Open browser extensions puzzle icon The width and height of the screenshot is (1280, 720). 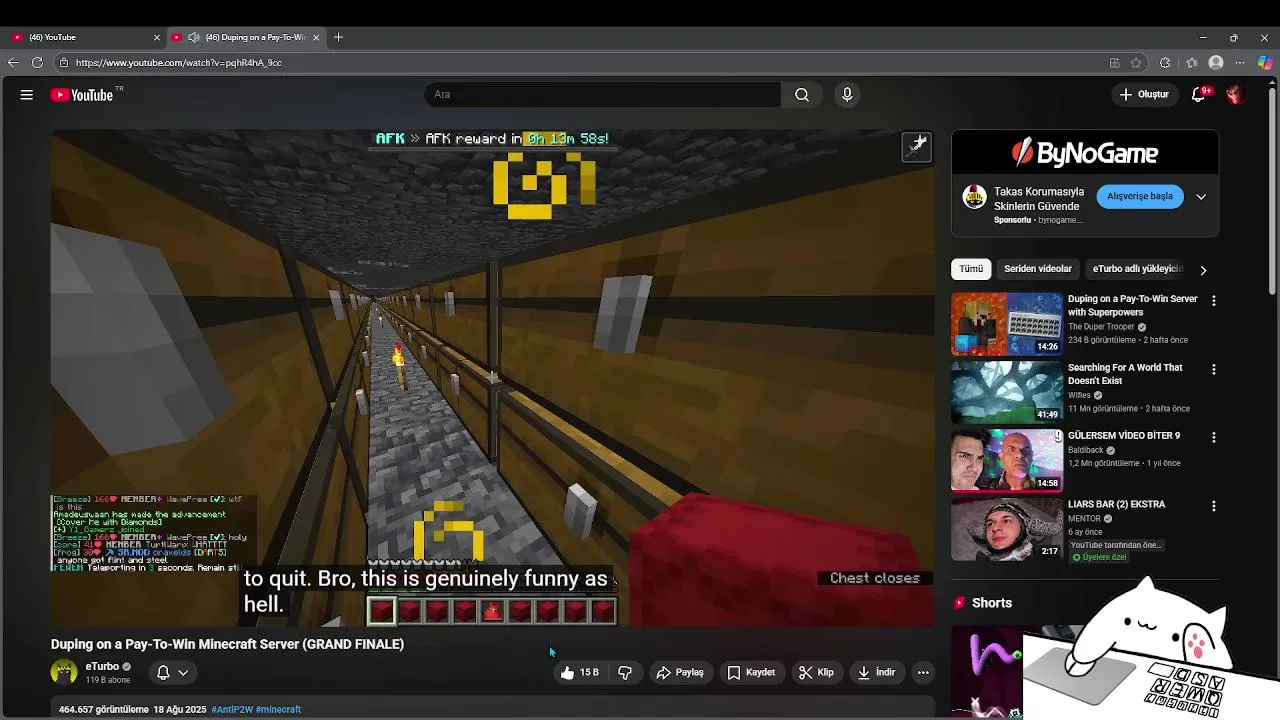1165,62
